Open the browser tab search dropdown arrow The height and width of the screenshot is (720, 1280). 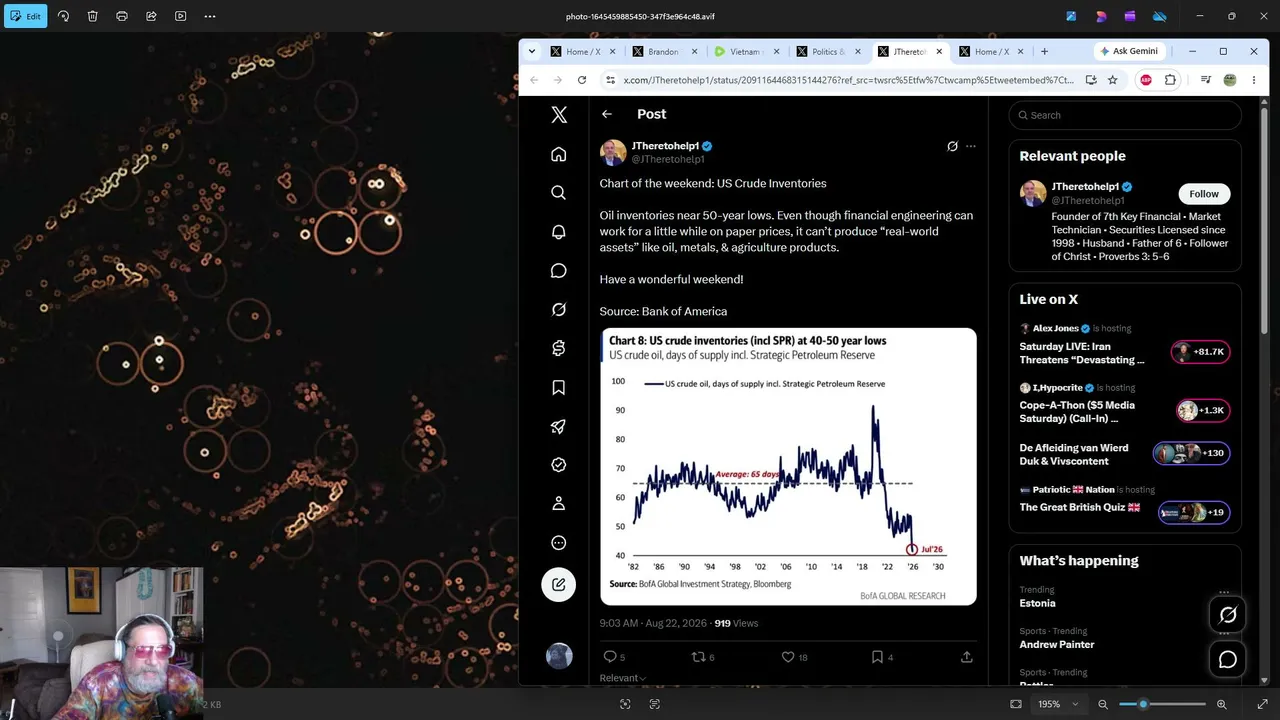click(x=532, y=51)
